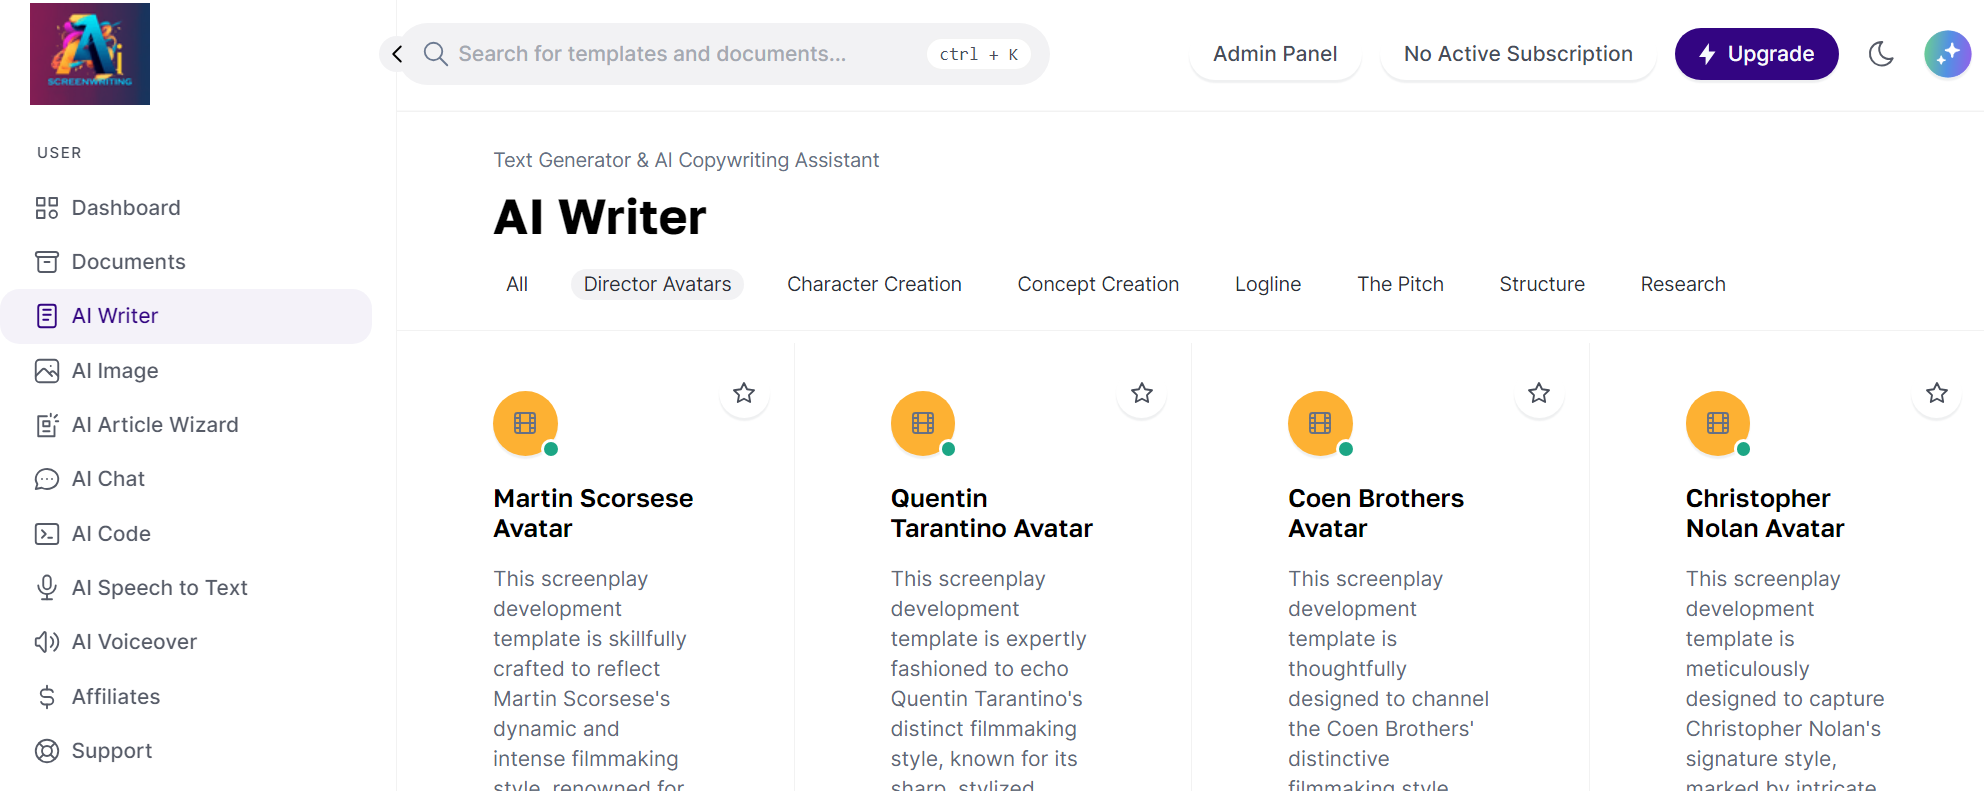Switch to the Research tab
1984x791 pixels.
(x=1683, y=284)
